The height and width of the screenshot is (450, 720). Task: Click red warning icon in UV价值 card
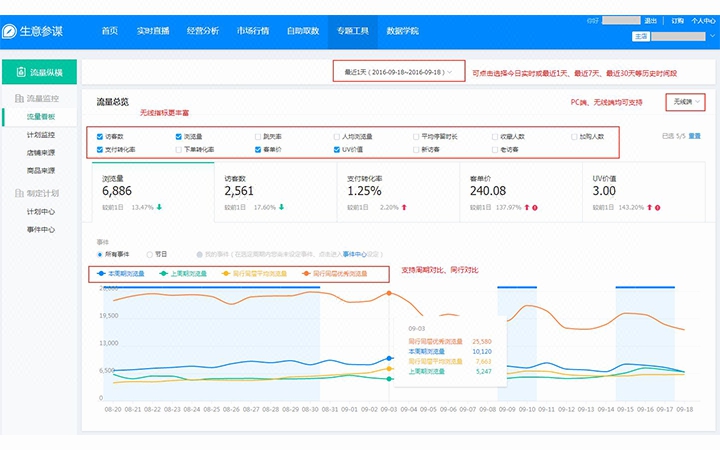pos(658,208)
